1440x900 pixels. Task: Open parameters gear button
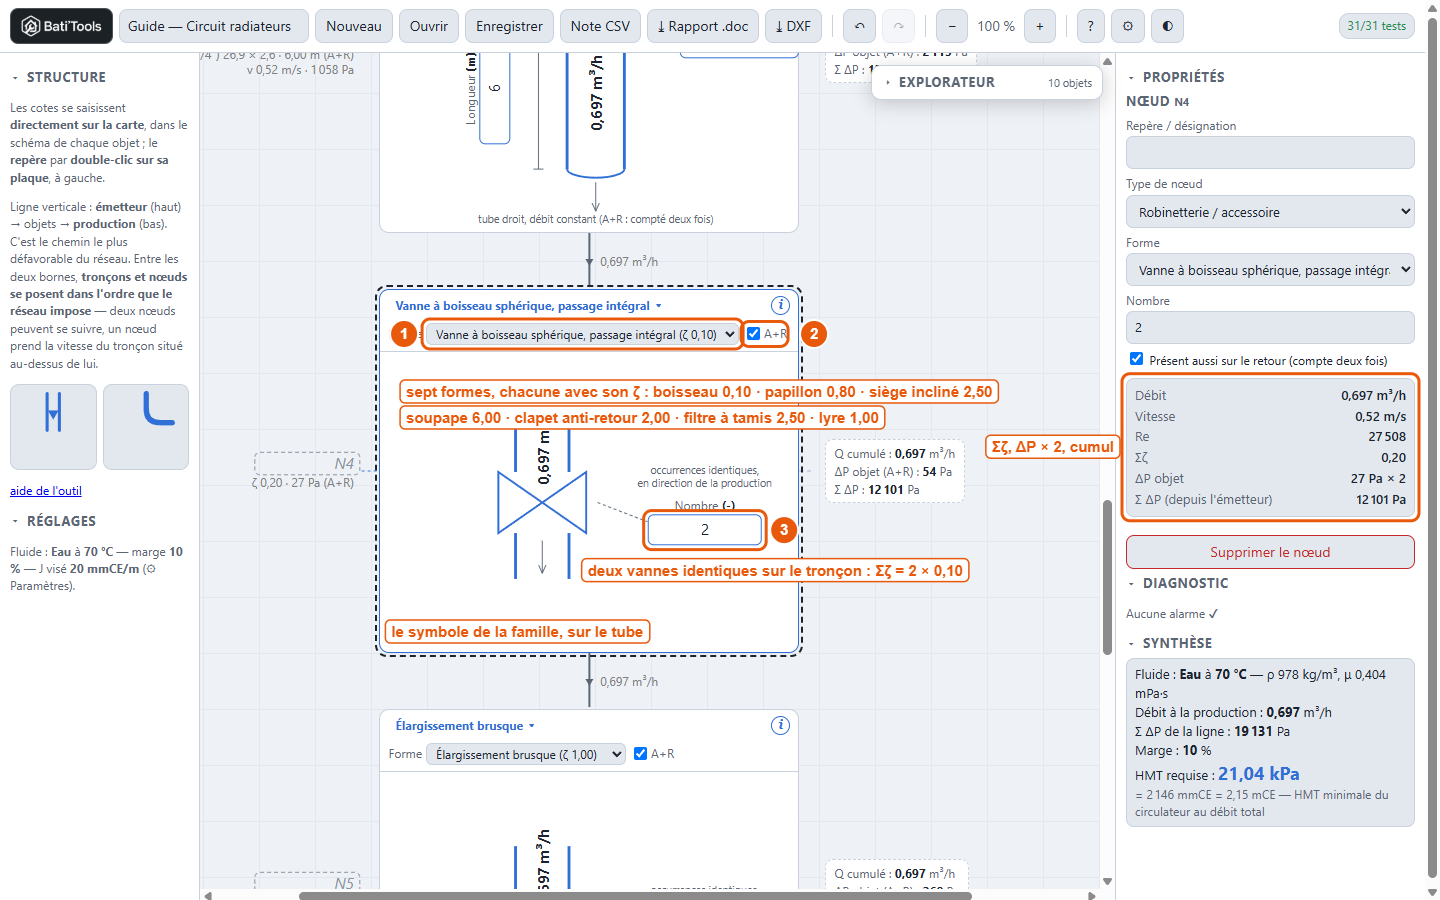(1128, 26)
